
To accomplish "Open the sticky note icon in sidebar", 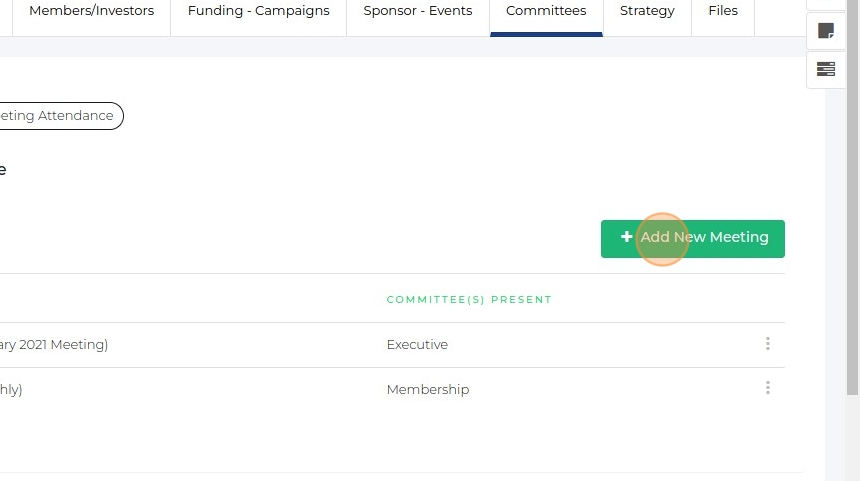I will click(x=826, y=30).
